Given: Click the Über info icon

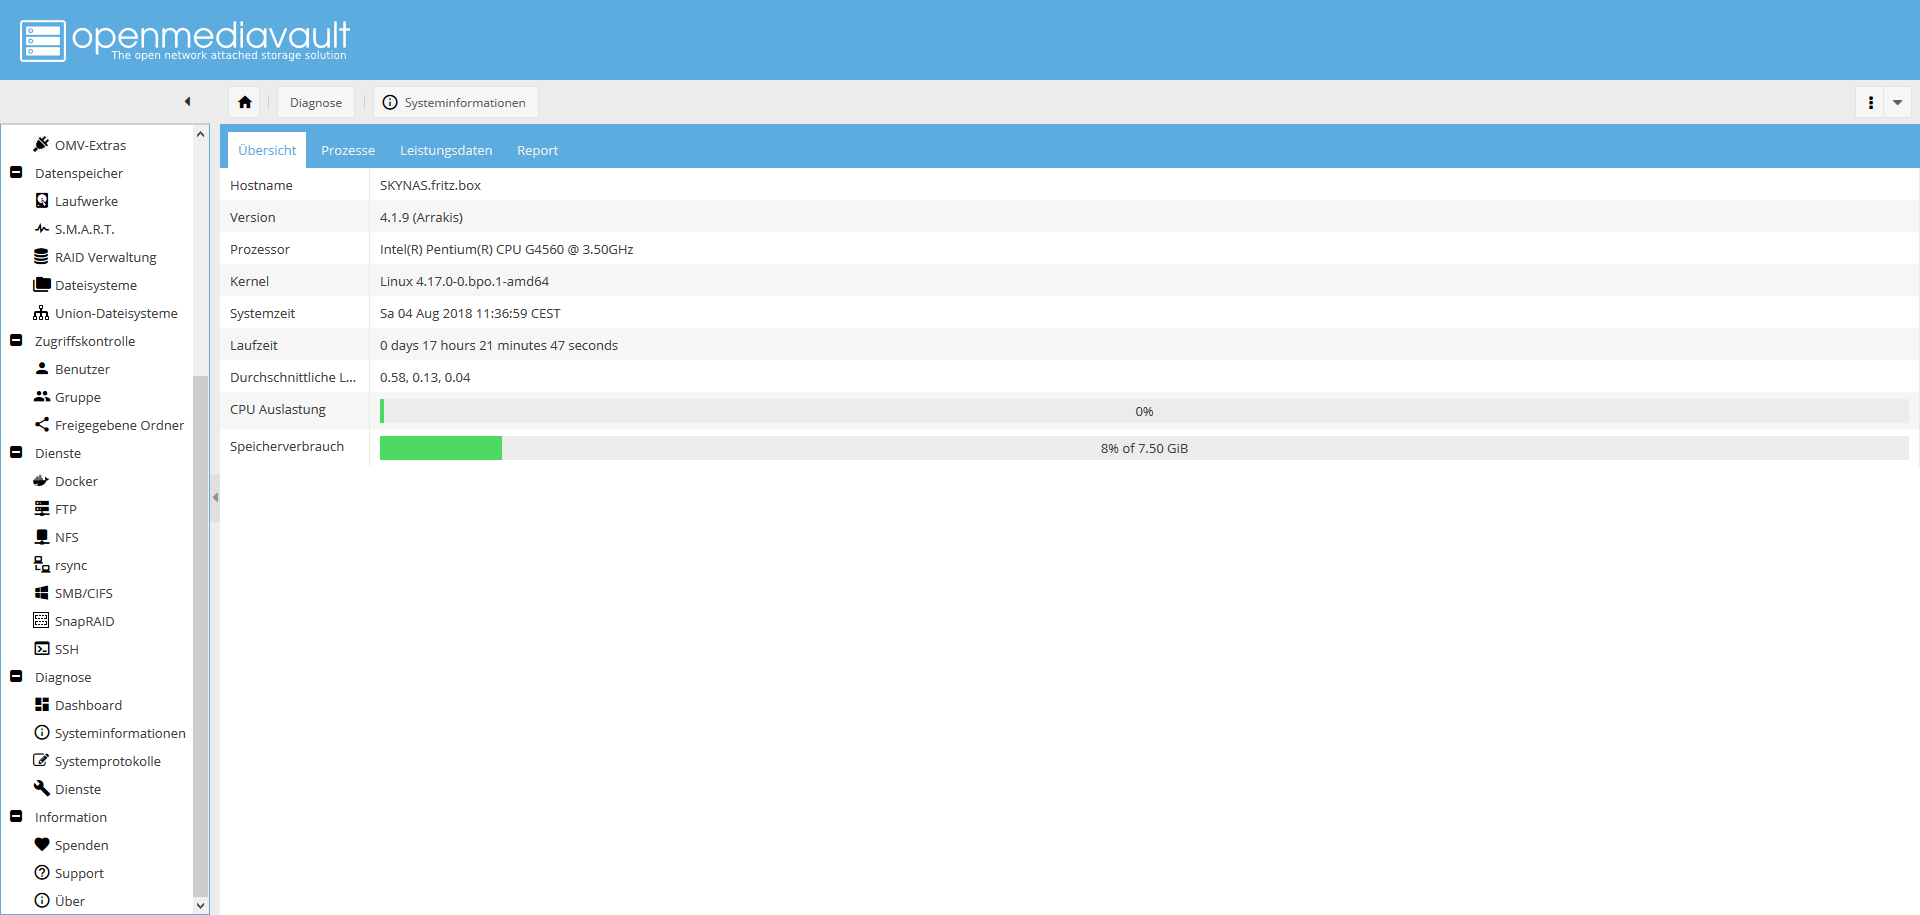Looking at the screenshot, I should pyautogui.click(x=41, y=900).
